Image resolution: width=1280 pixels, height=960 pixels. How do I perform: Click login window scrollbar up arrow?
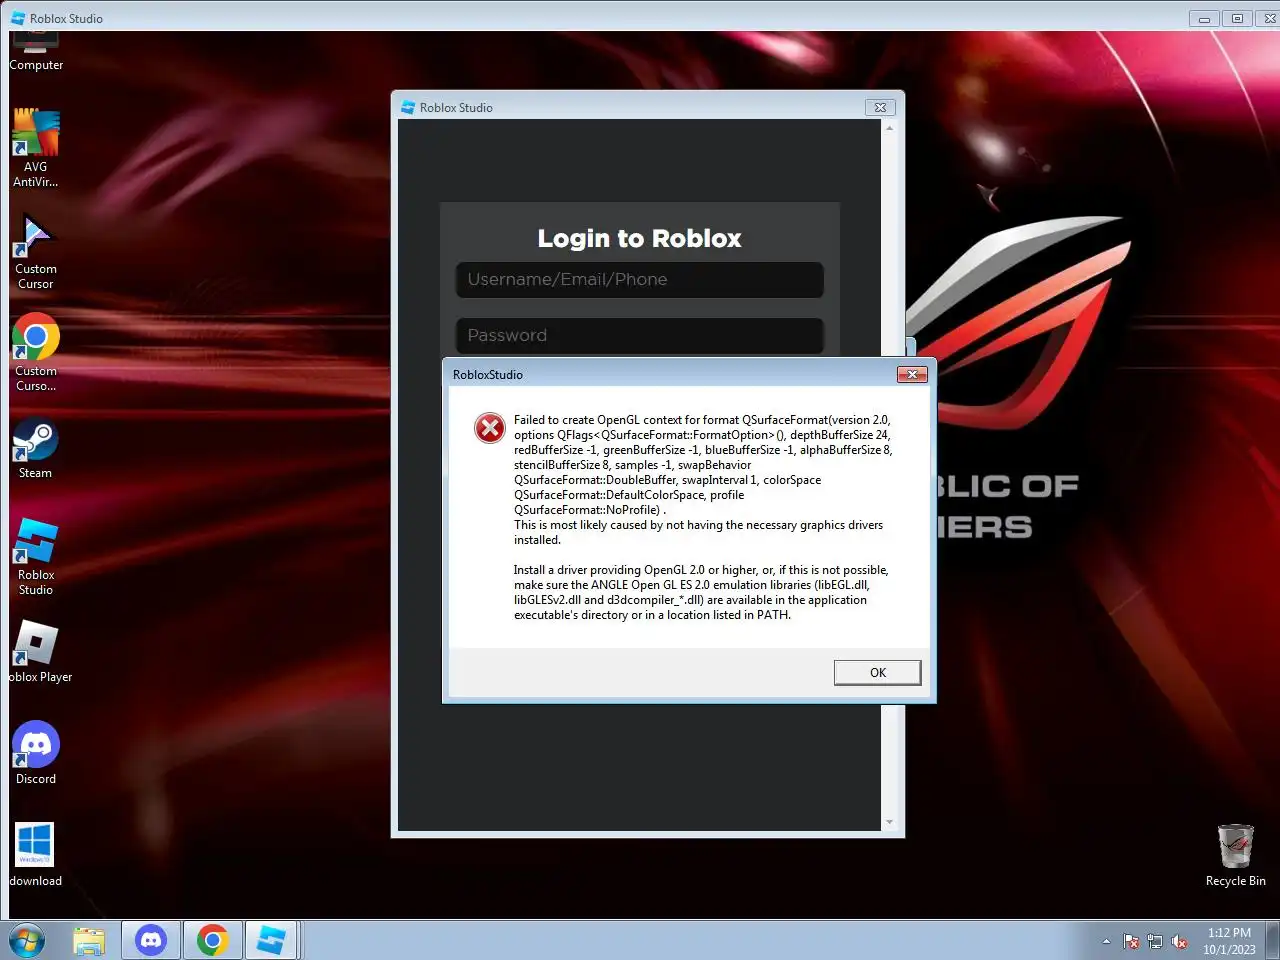pyautogui.click(x=889, y=128)
